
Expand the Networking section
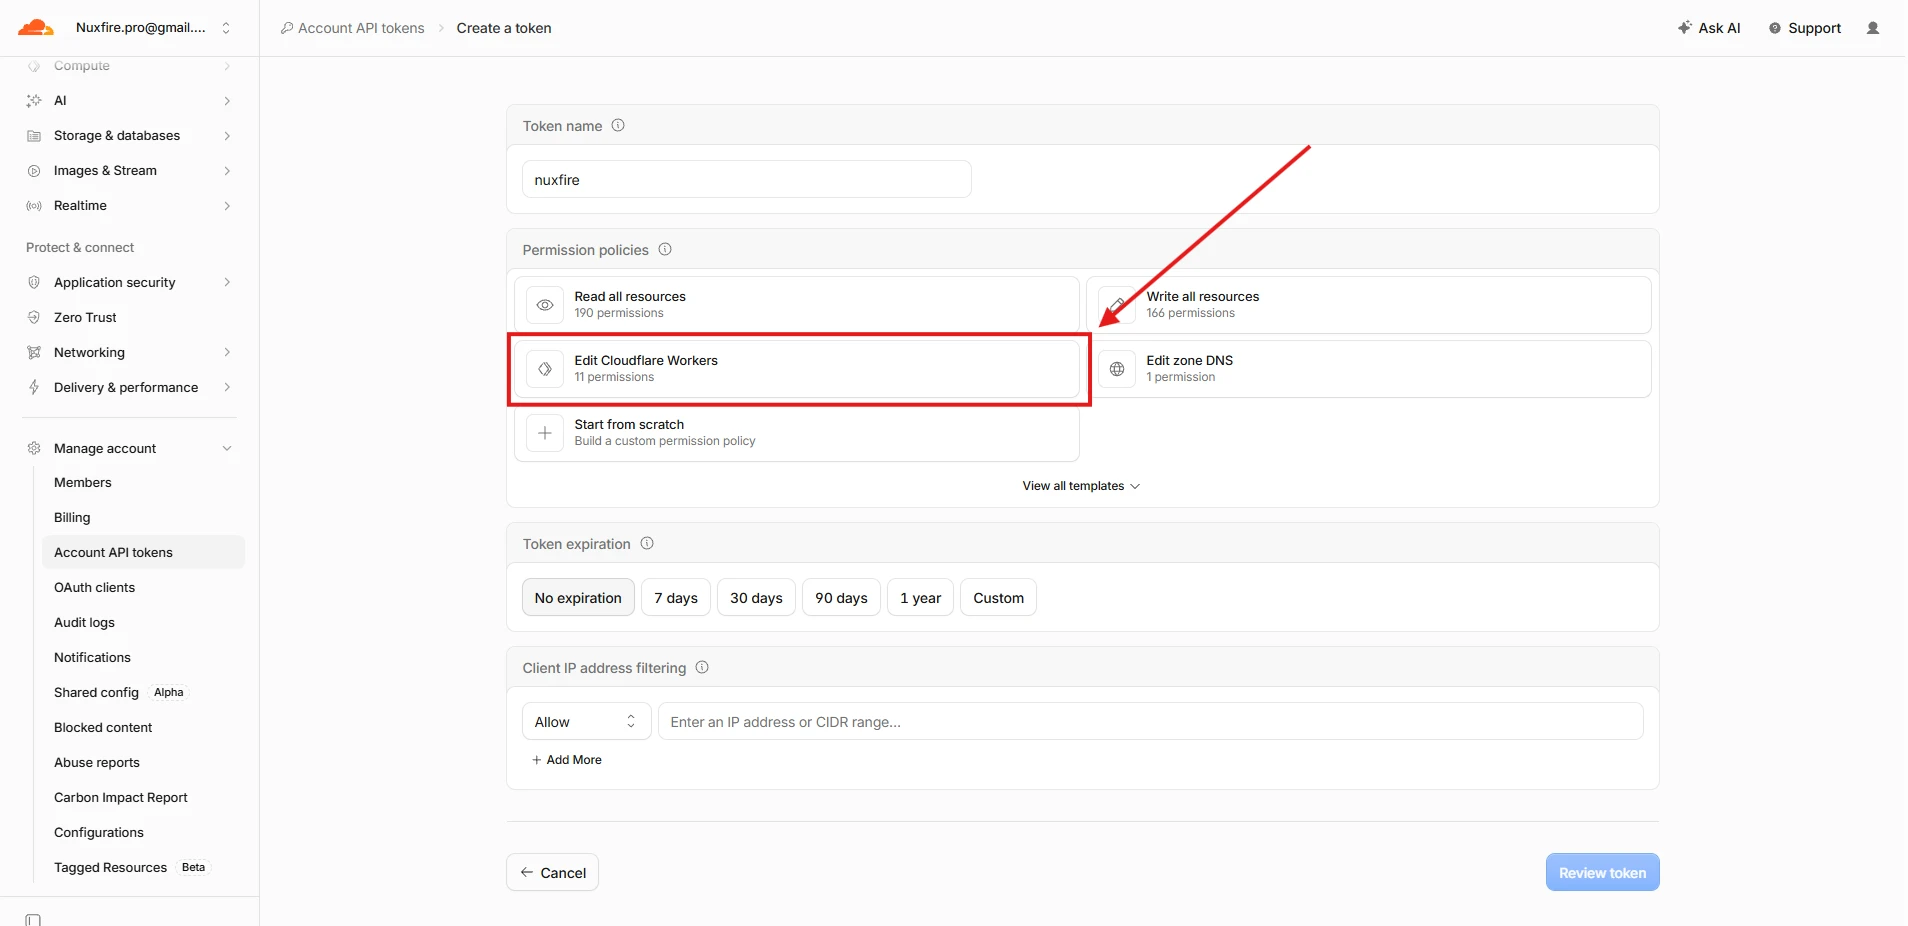pyautogui.click(x=227, y=353)
